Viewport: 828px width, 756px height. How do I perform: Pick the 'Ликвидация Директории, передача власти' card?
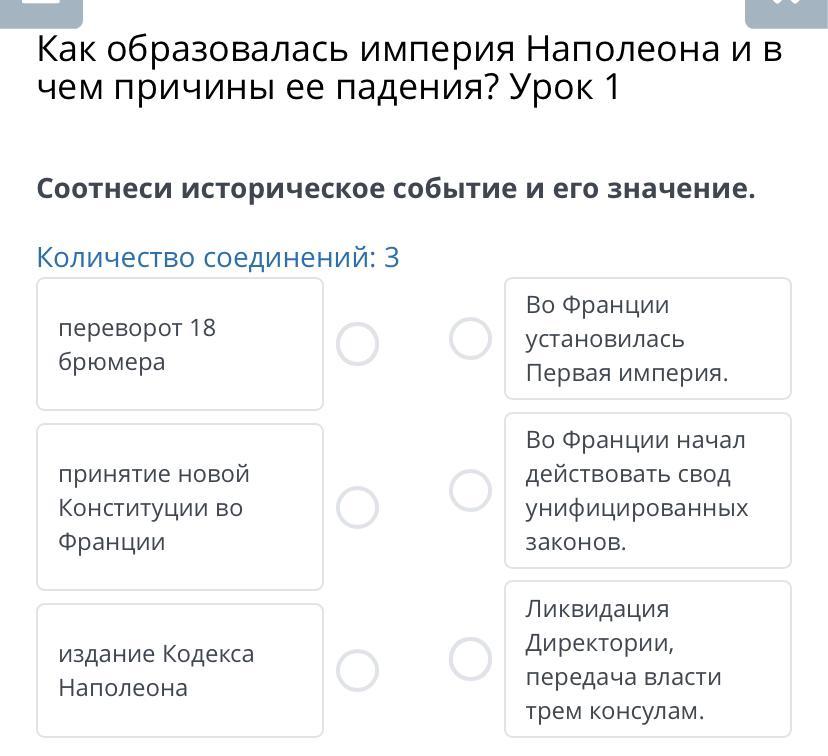click(x=647, y=659)
